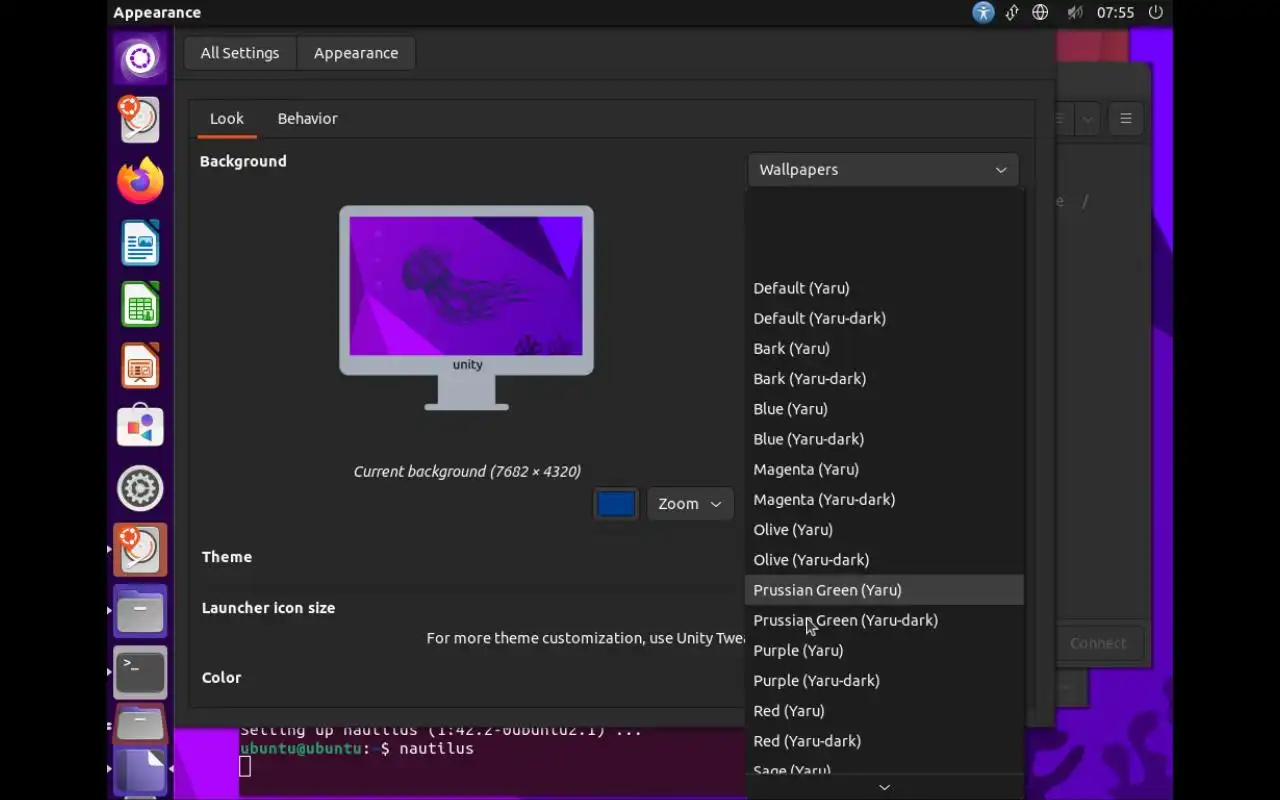Viewport: 1280px width, 800px height.
Task: Pick the Blue (Yaru) theme
Action: click(x=884, y=409)
